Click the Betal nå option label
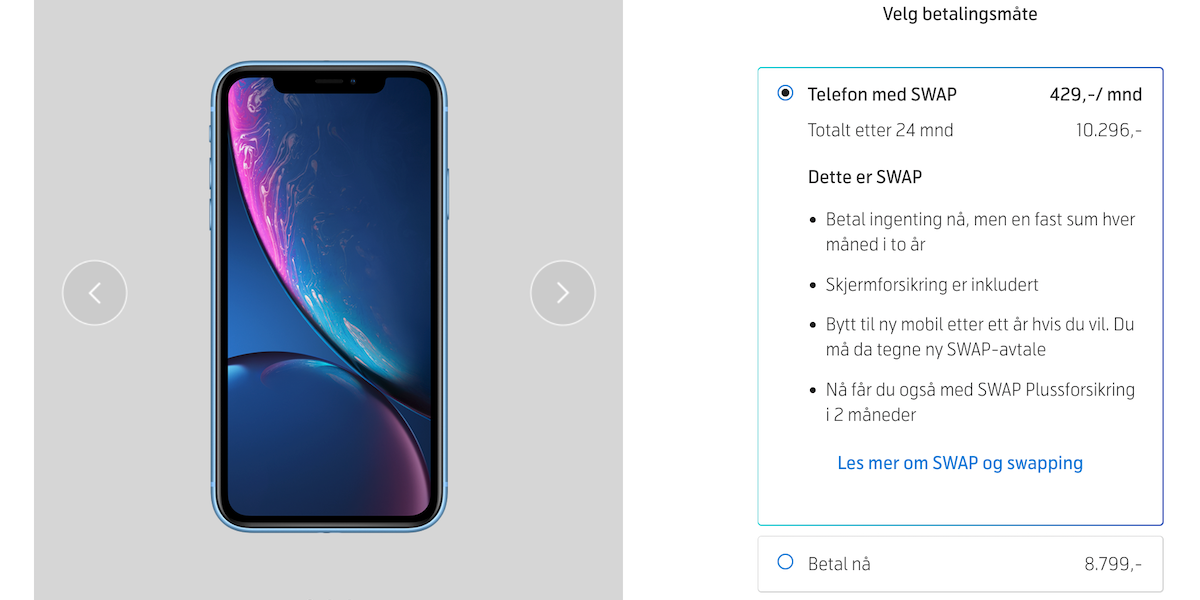 point(839,564)
